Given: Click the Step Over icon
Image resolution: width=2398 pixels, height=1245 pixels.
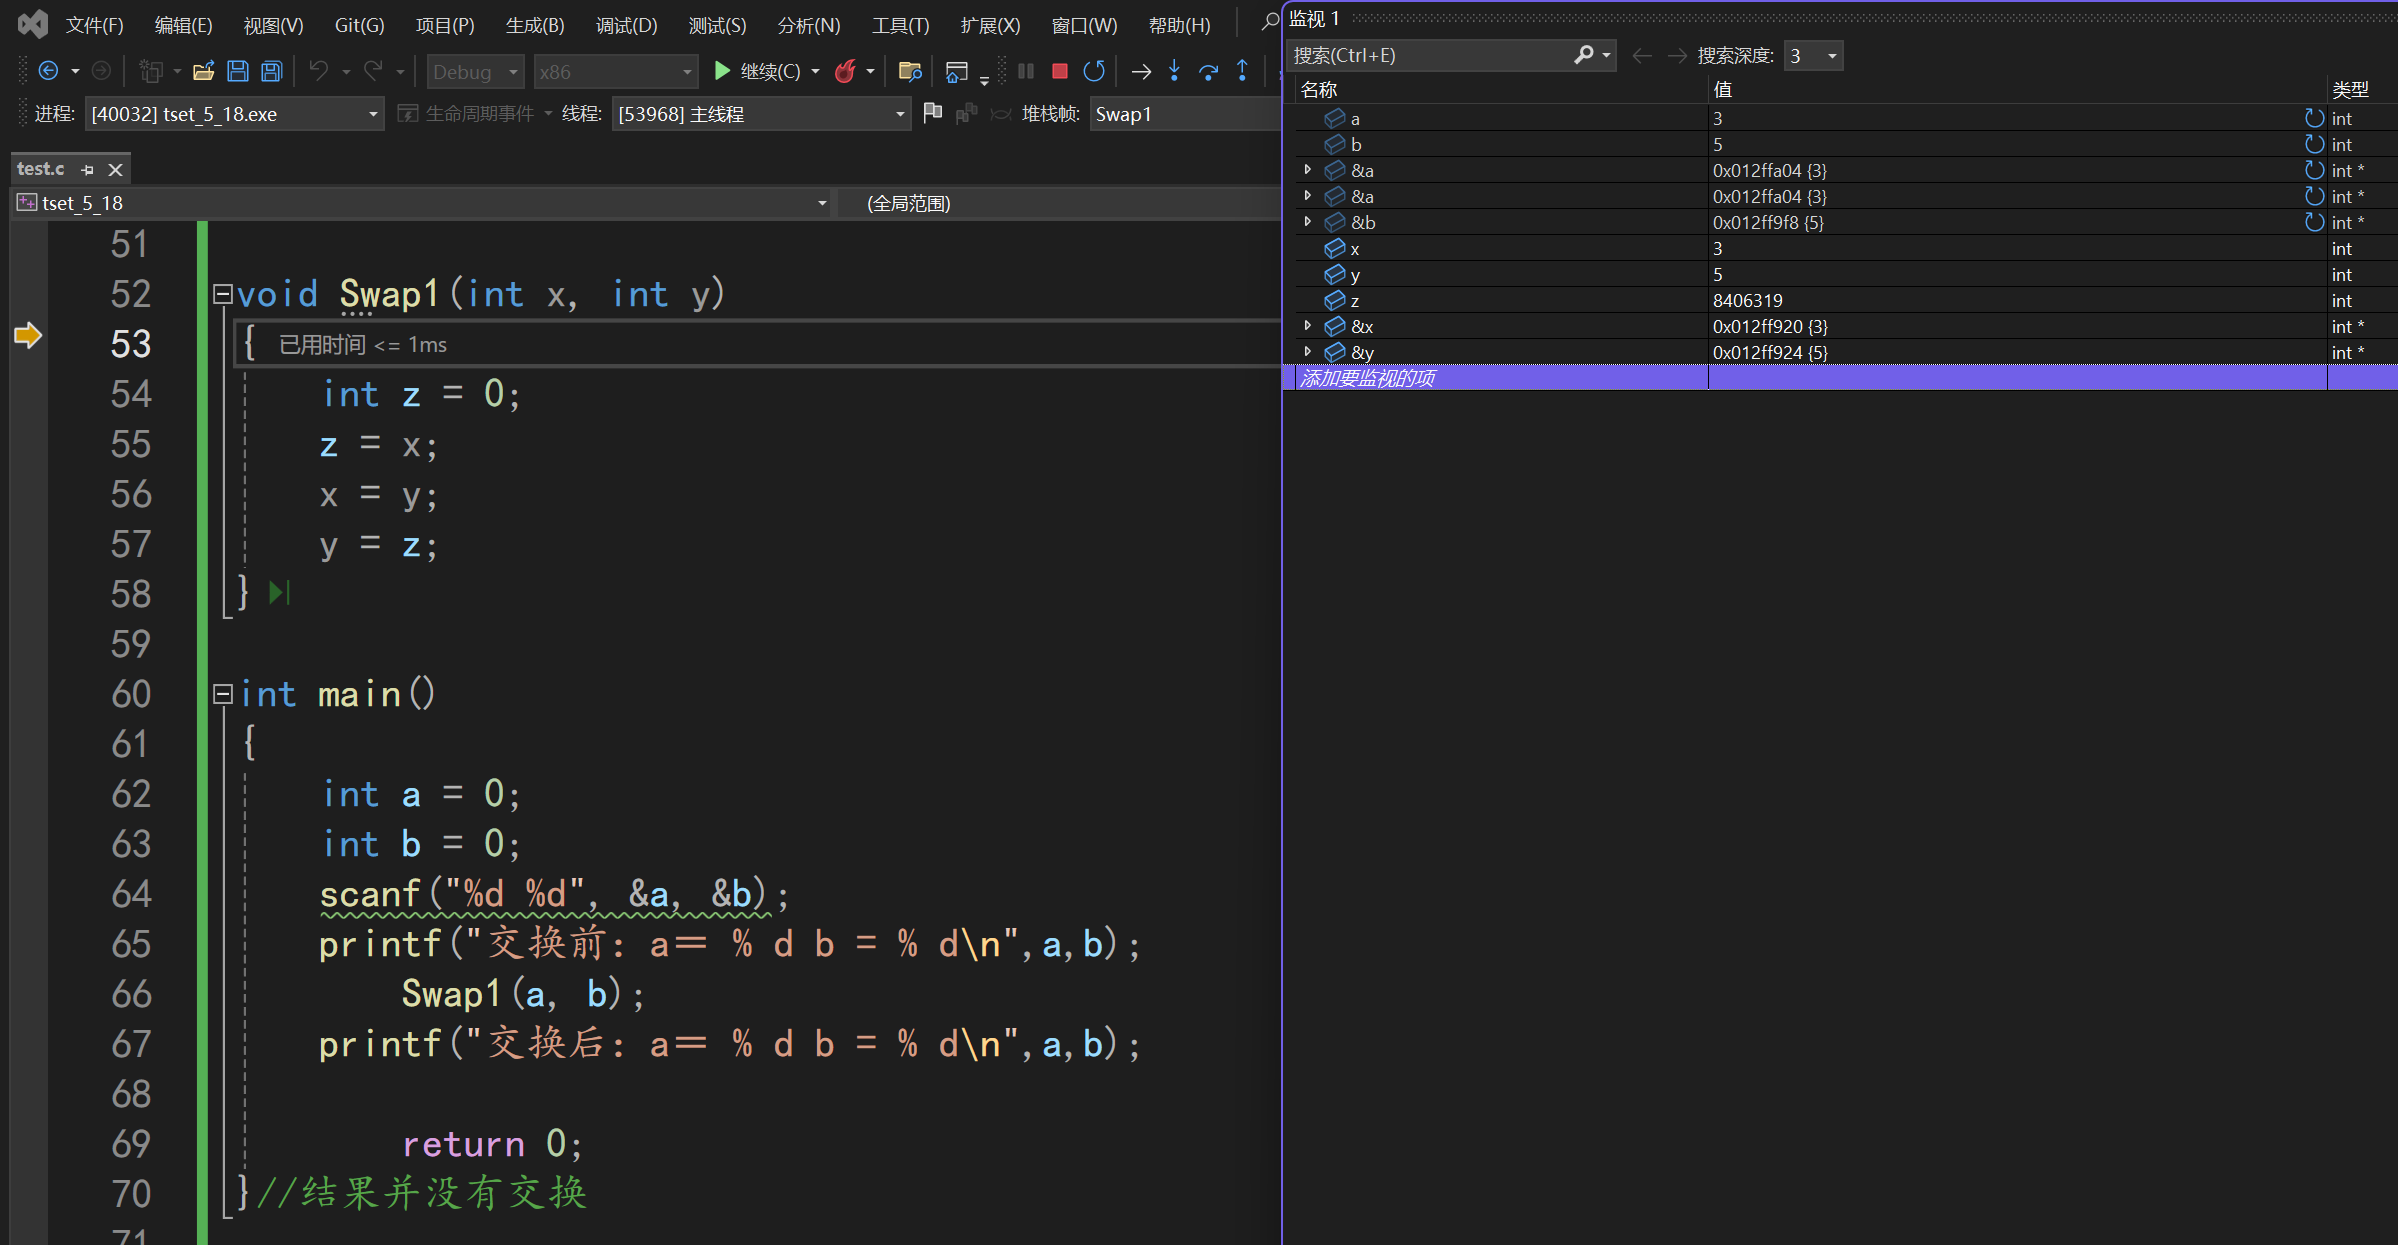Looking at the screenshot, I should coord(1208,71).
